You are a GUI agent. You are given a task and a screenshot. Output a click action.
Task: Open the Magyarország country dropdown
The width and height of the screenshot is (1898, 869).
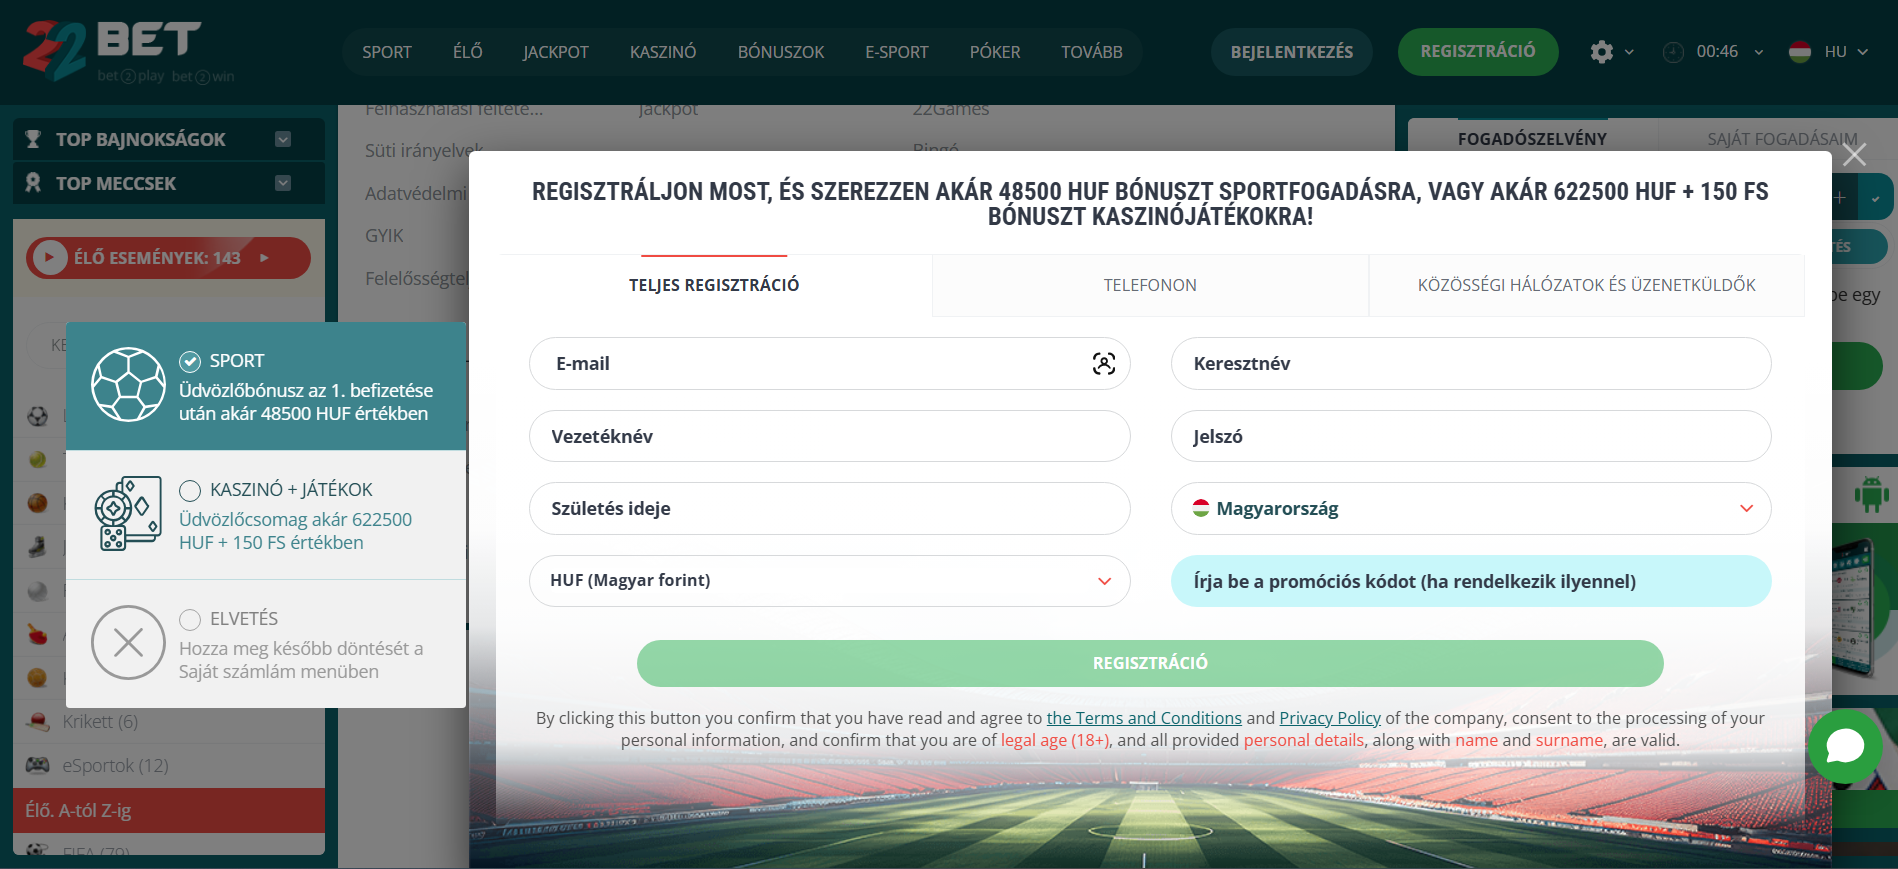(1471, 508)
